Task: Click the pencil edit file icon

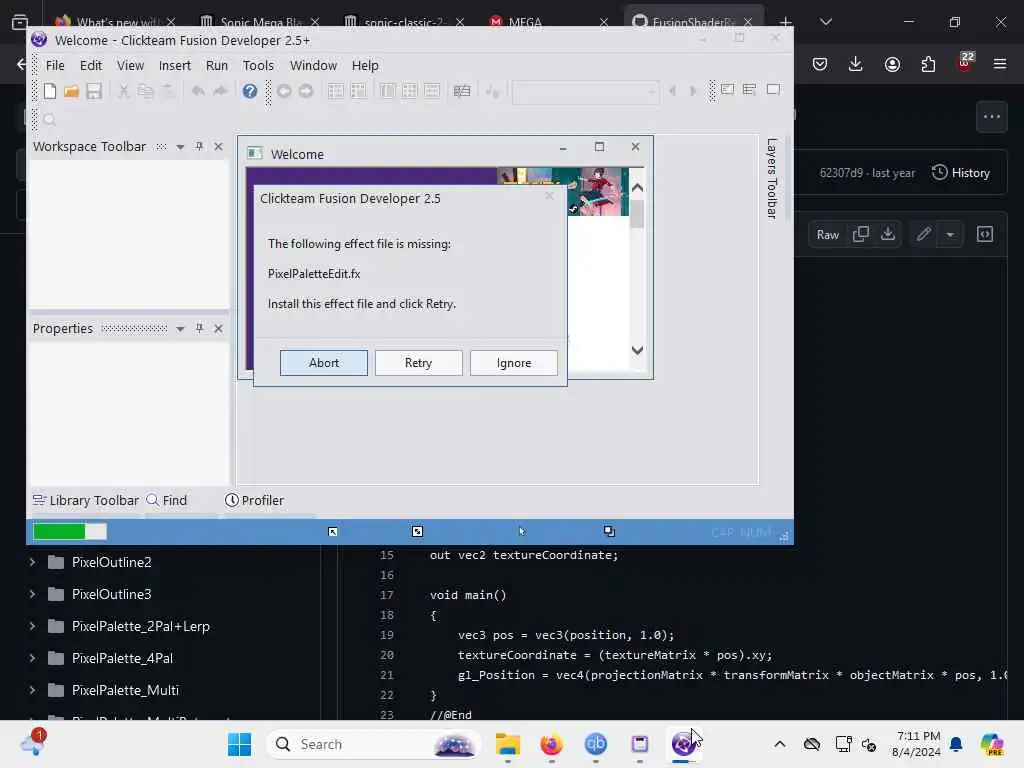Action: coord(923,234)
